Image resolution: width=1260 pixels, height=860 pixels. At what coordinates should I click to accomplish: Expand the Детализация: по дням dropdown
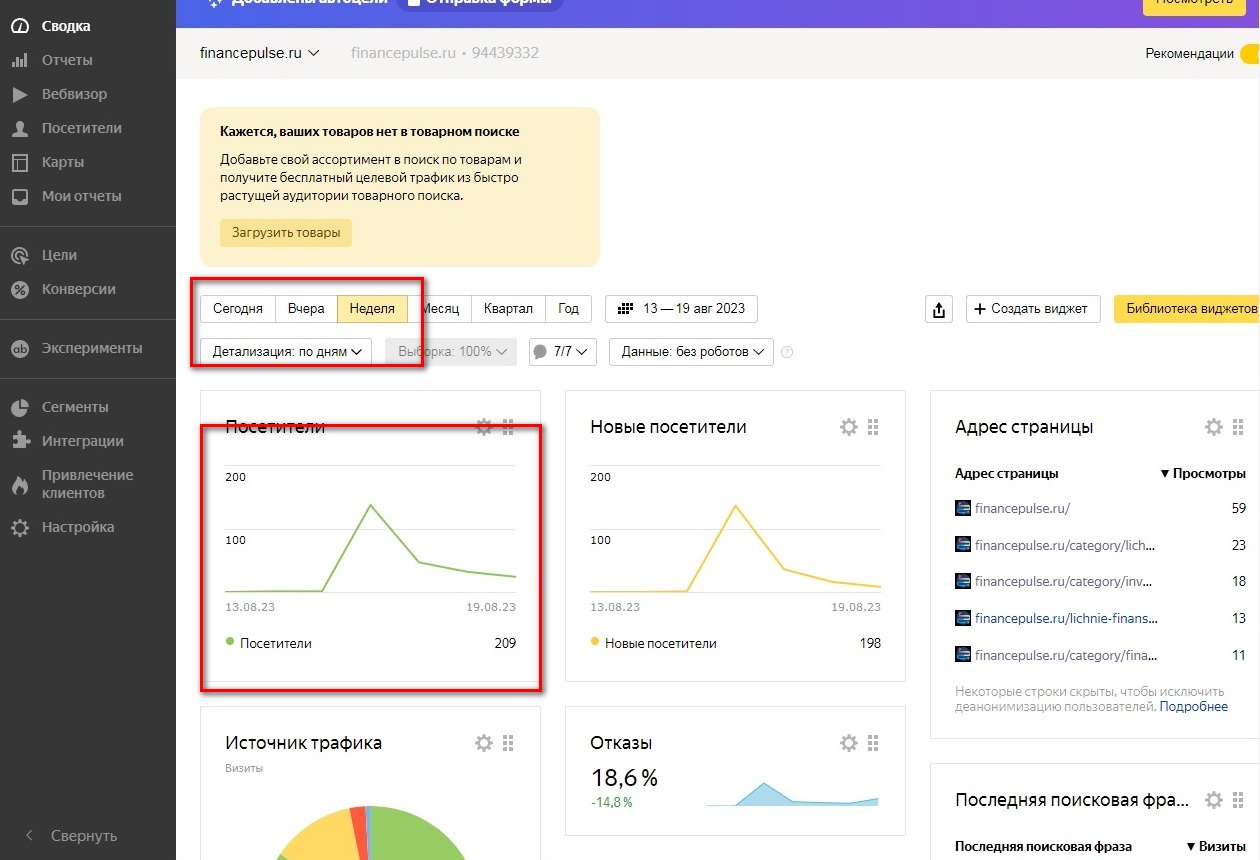pyautogui.click(x=286, y=352)
